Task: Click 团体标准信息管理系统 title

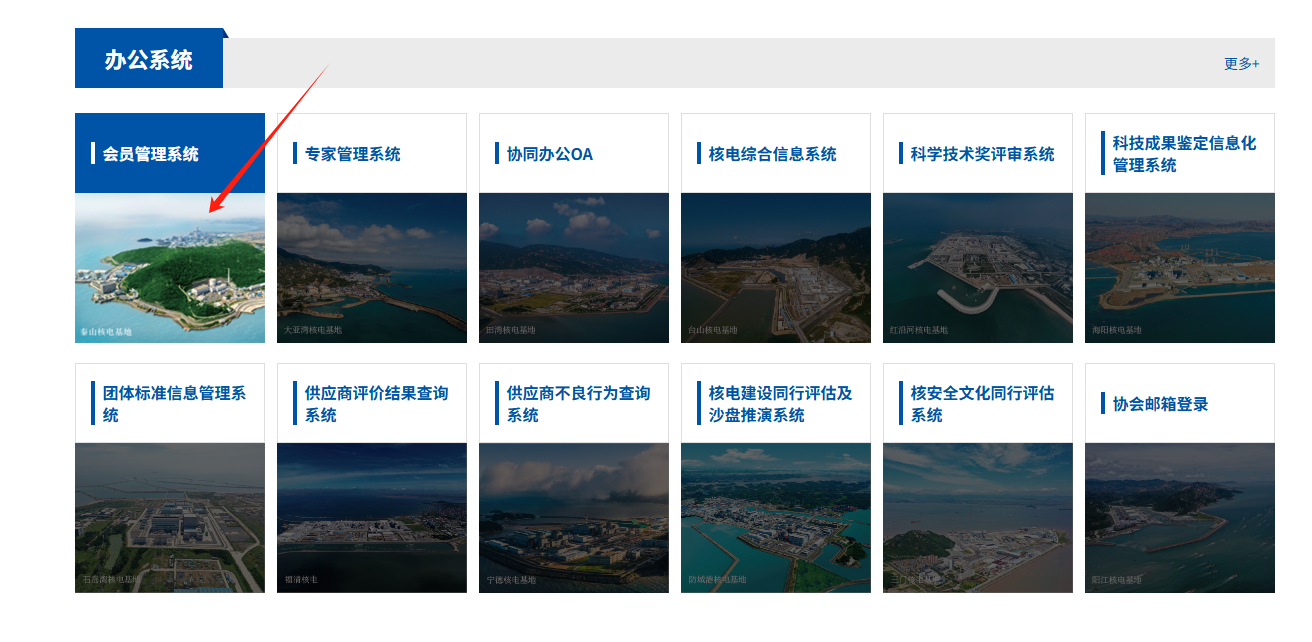Action: [x=174, y=404]
